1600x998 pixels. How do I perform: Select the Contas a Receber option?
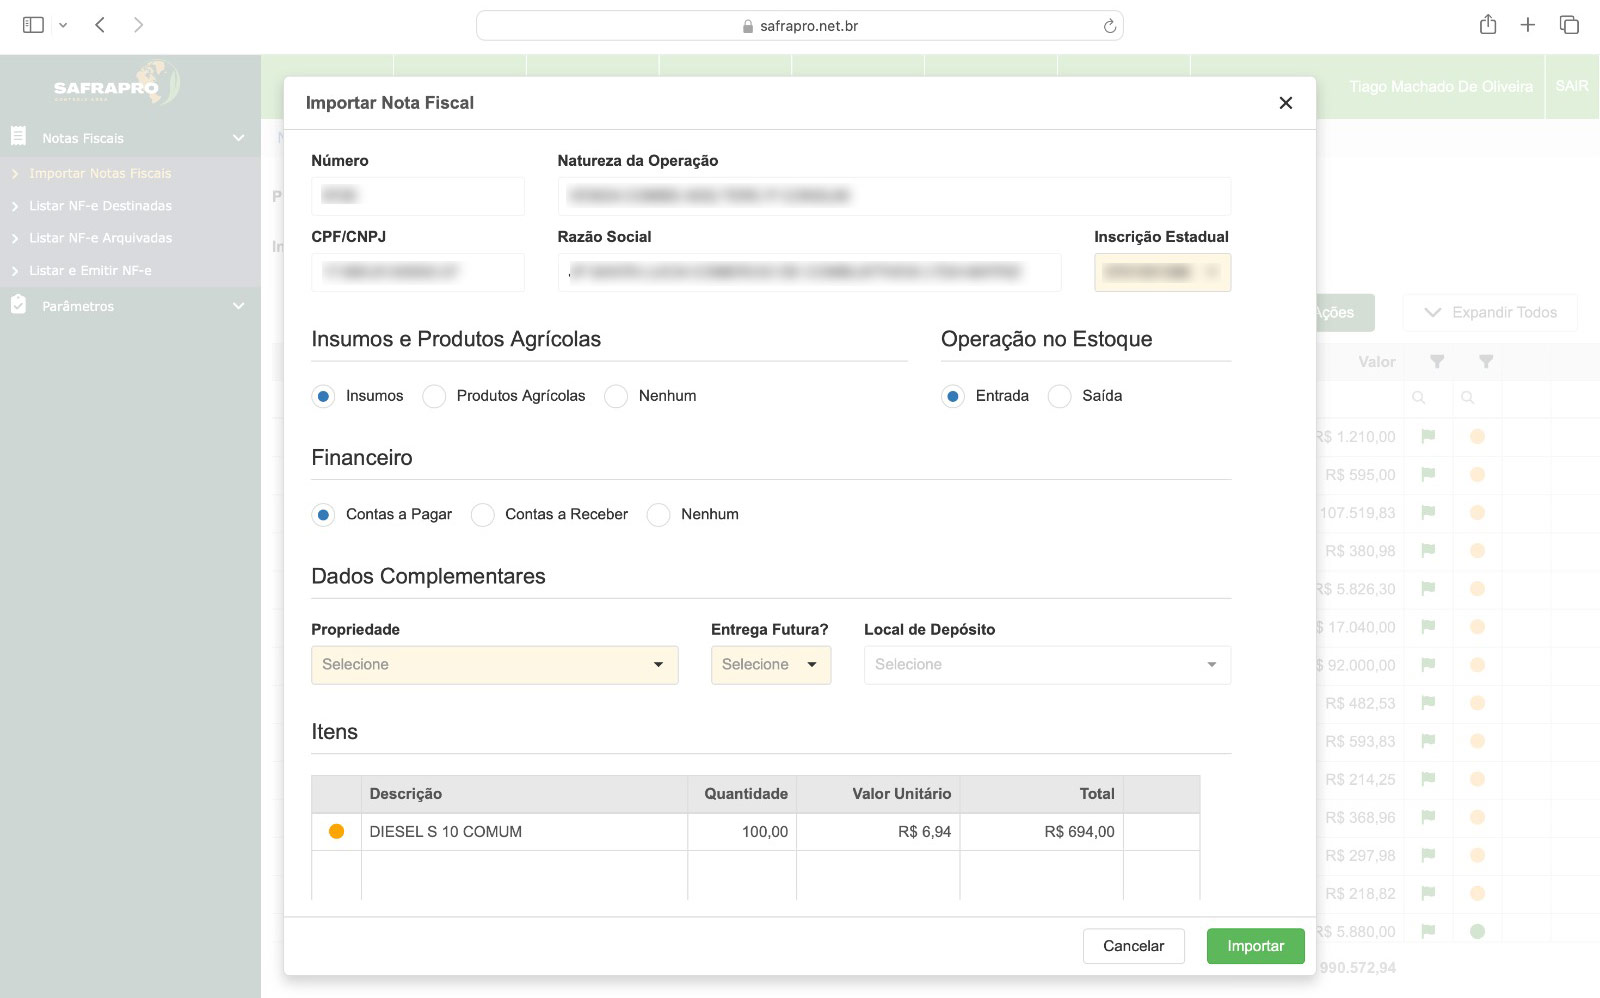coord(483,515)
